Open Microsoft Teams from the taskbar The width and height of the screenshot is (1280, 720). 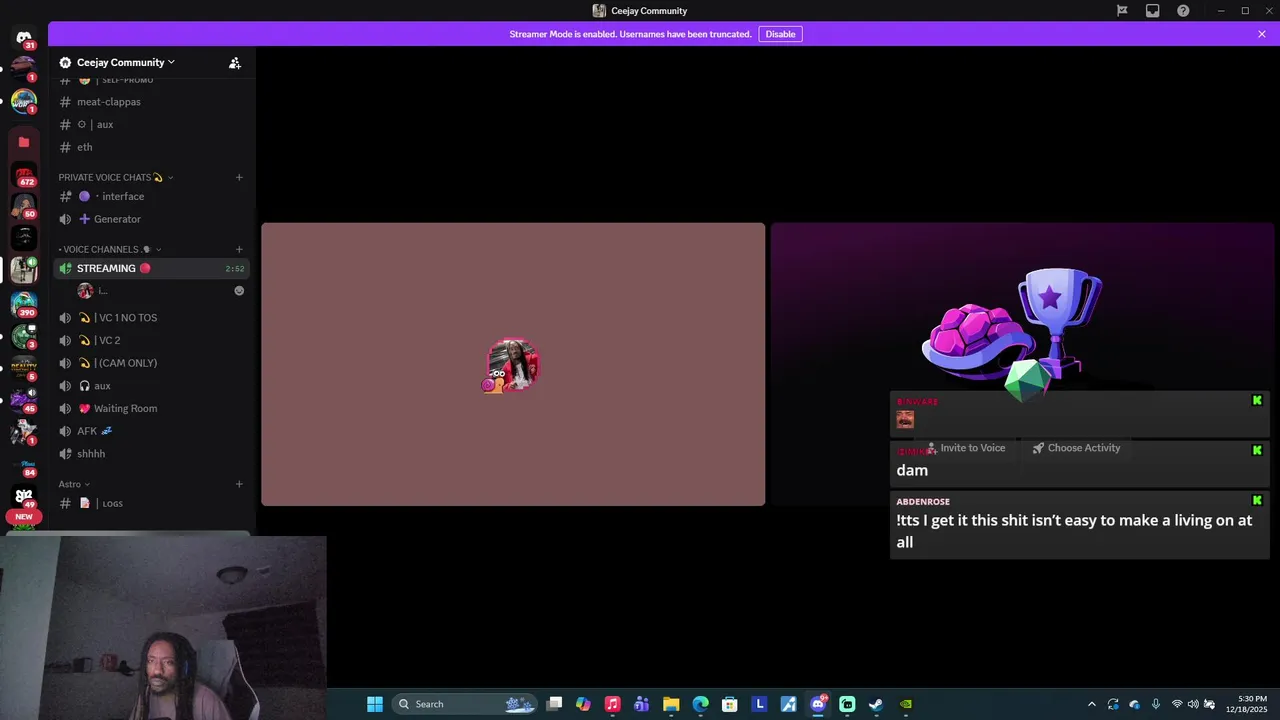(642, 704)
